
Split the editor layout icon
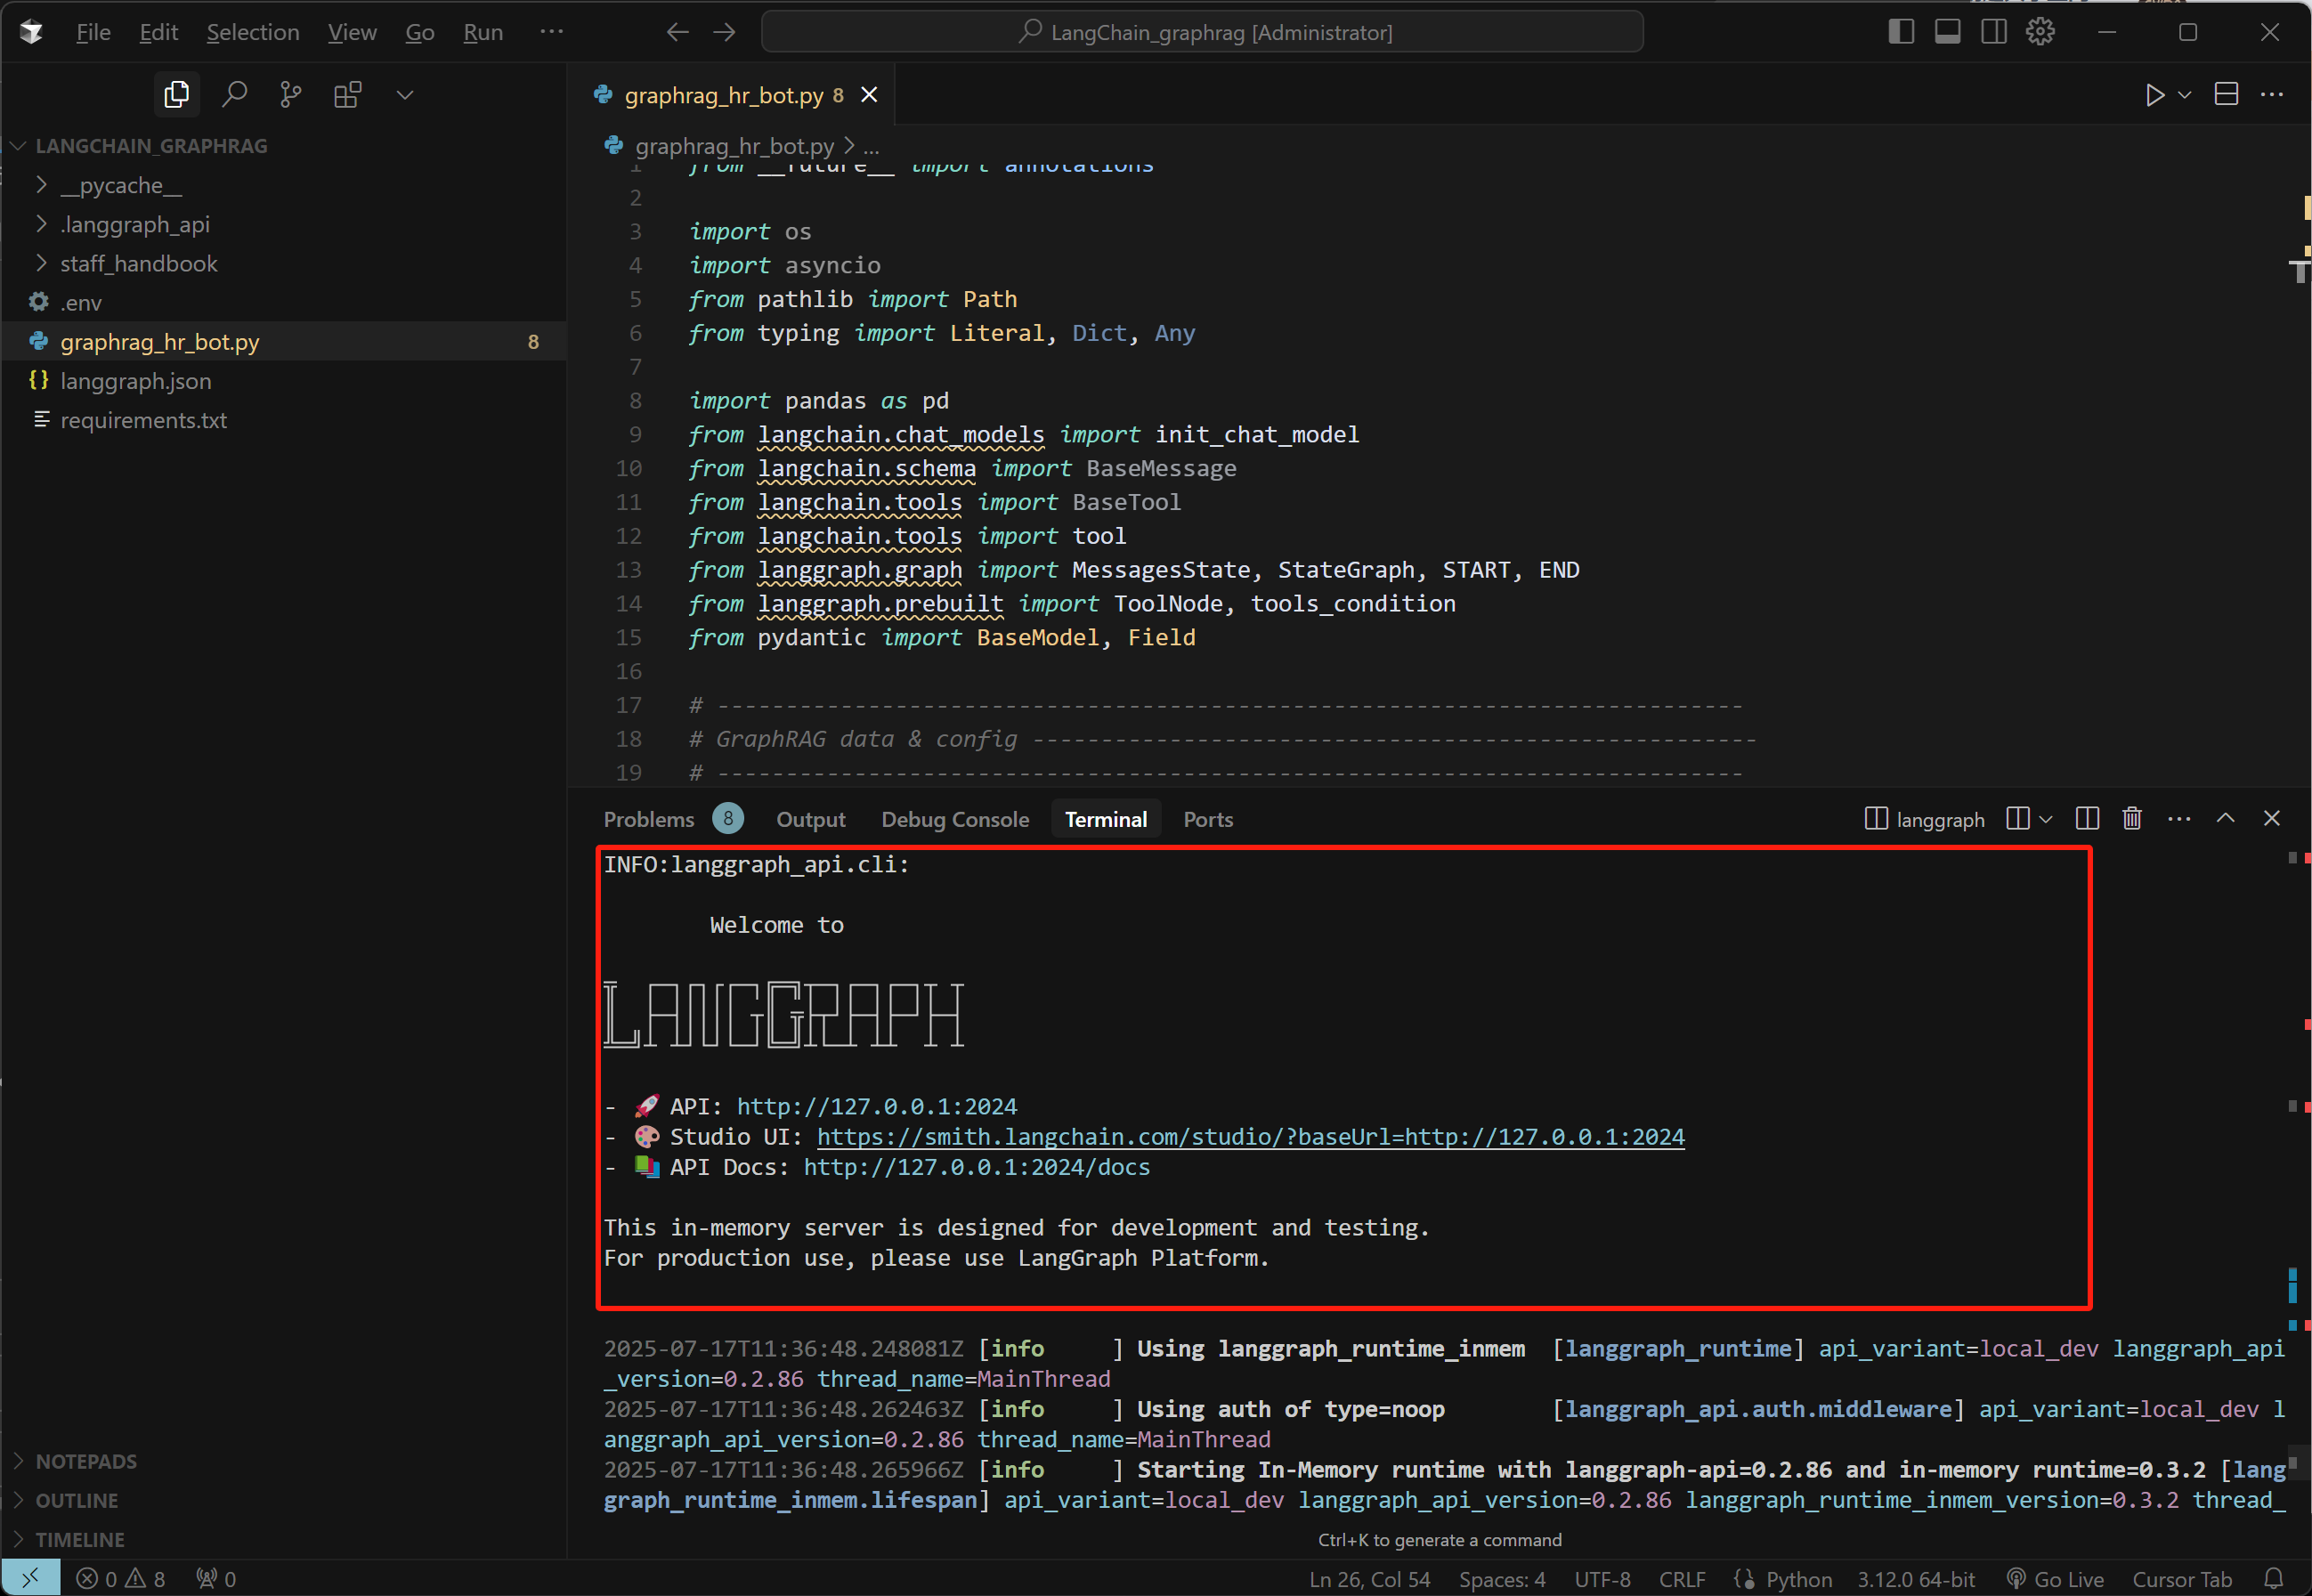(2226, 95)
